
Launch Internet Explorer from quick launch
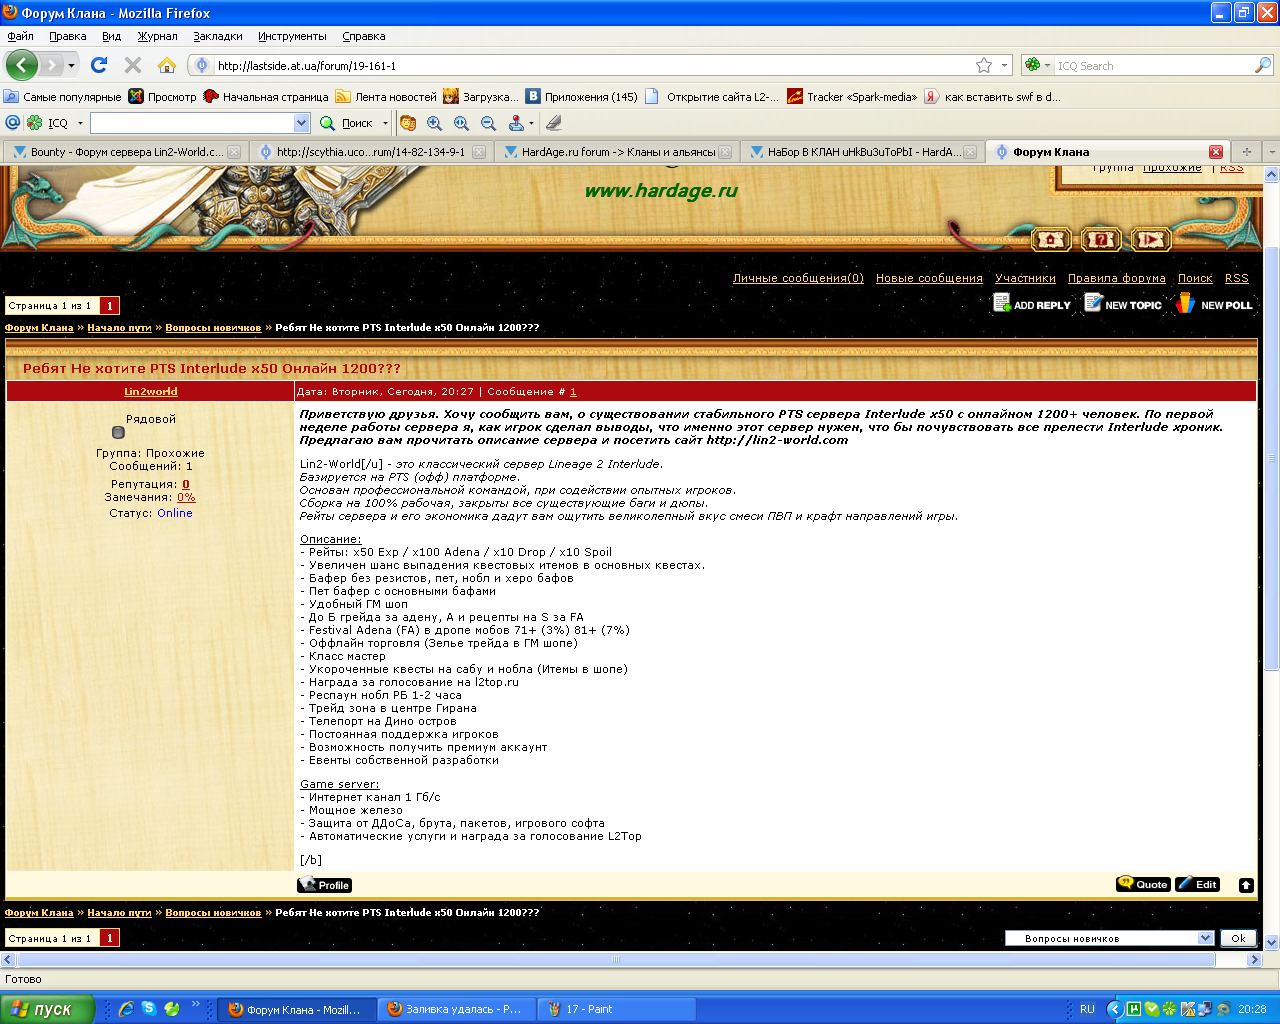pyautogui.click(x=126, y=1009)
